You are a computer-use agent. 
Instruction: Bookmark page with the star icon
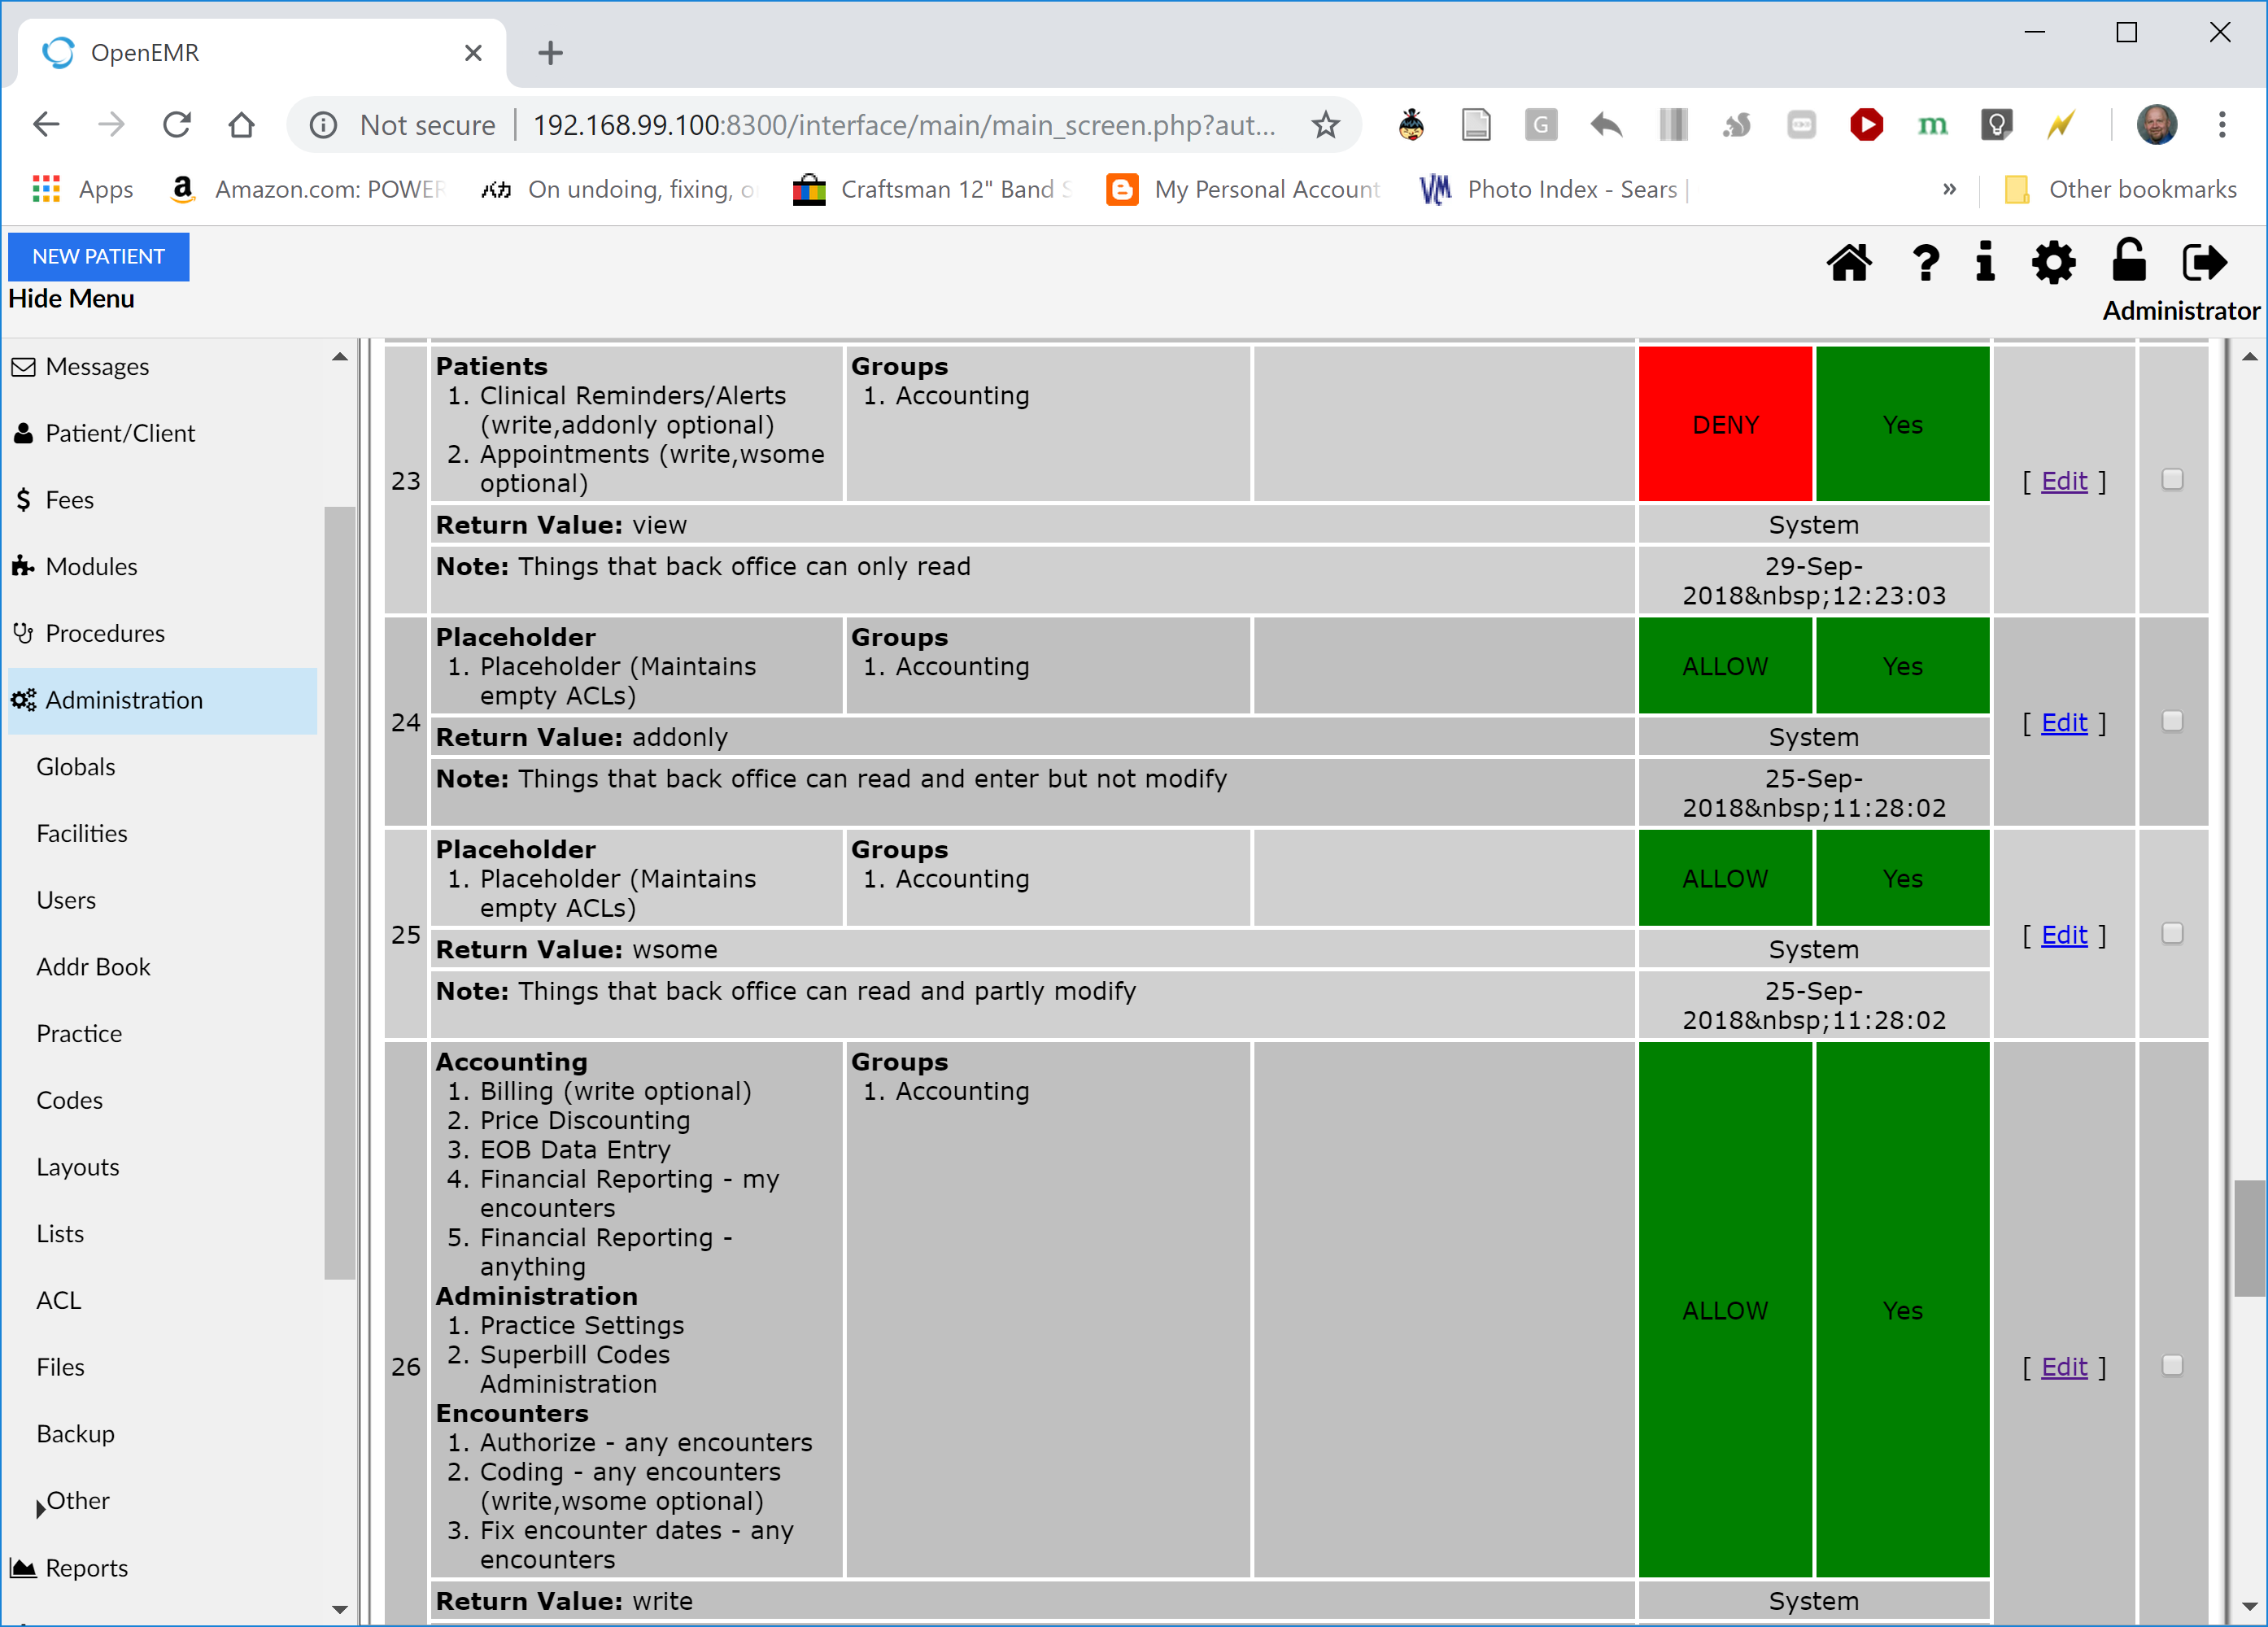pos(1326,125)
